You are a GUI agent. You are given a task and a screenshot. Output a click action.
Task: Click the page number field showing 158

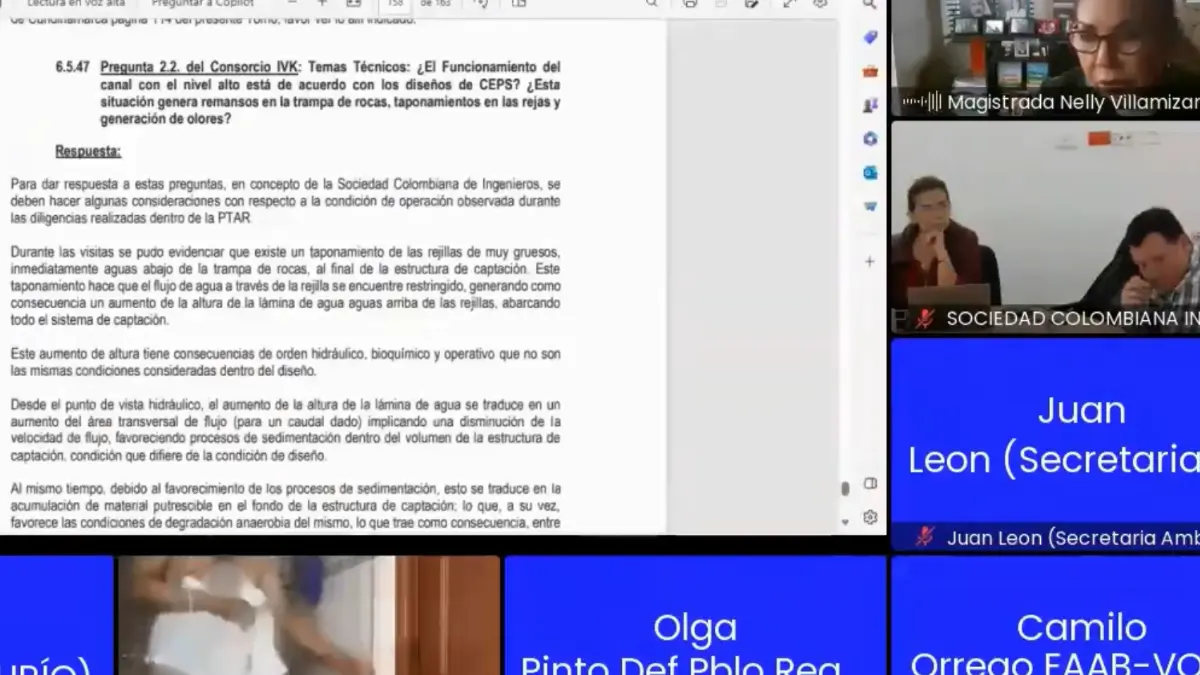click(x=396, y=4)
